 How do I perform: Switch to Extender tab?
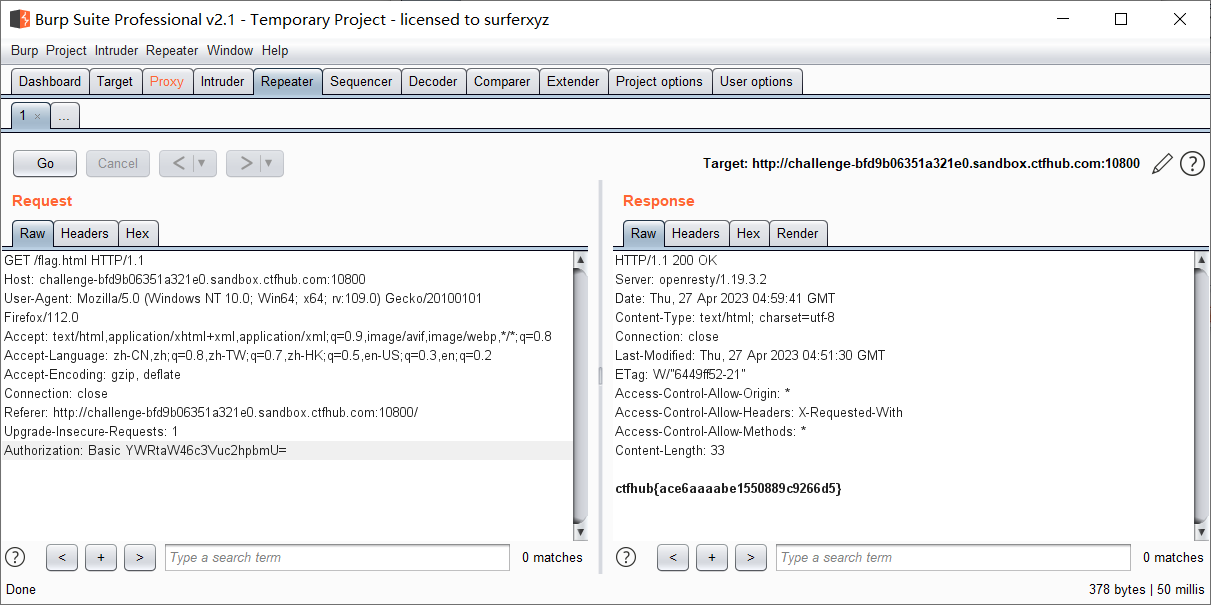[x=573, y=82]
